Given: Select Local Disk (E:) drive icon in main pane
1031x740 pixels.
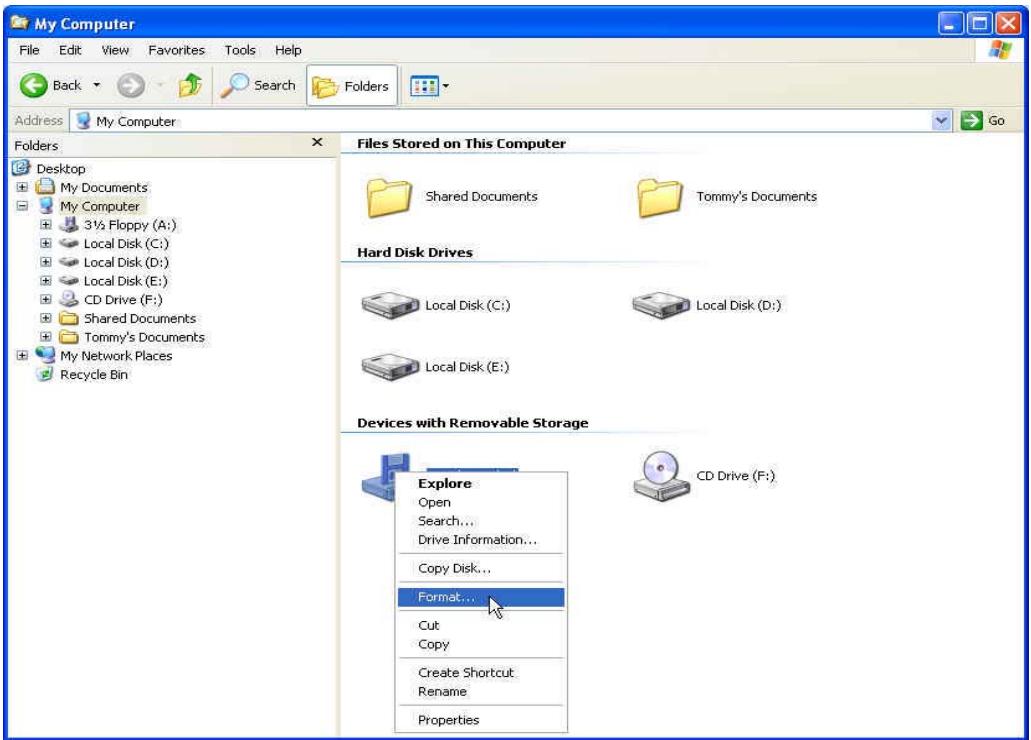Looking at the screenshot, I should click(390, 367).
